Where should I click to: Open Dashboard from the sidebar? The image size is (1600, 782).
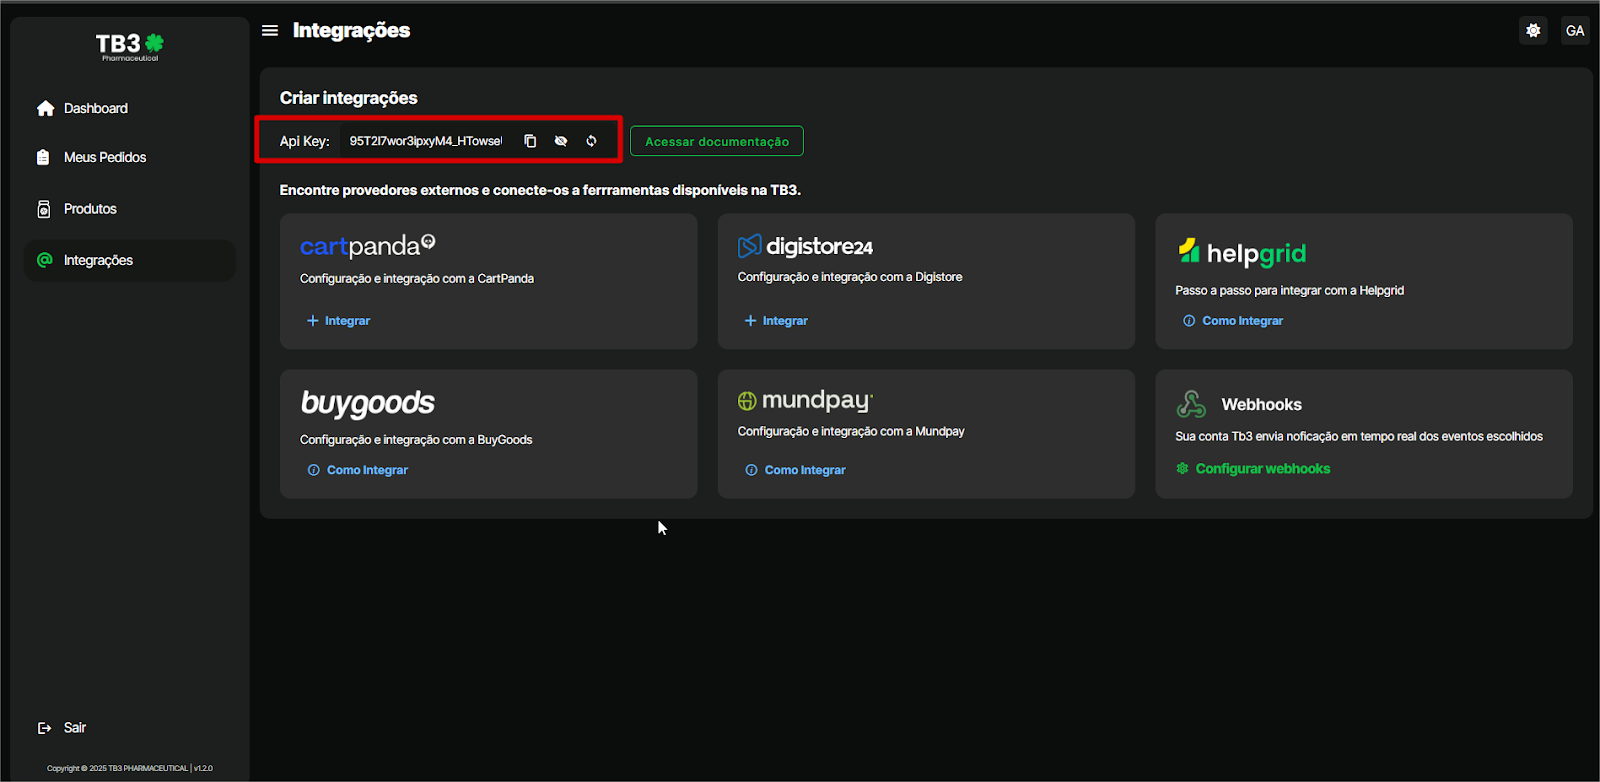pyautogui.click(x=95, y=108)
